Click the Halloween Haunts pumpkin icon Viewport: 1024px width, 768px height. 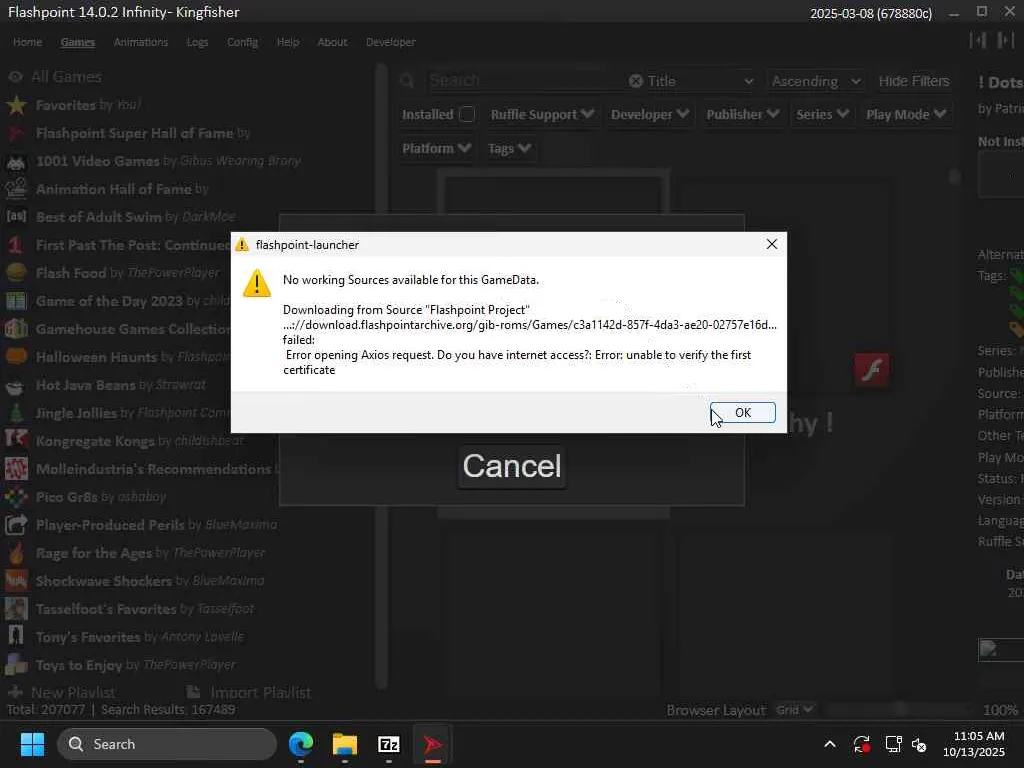point(16,357)
